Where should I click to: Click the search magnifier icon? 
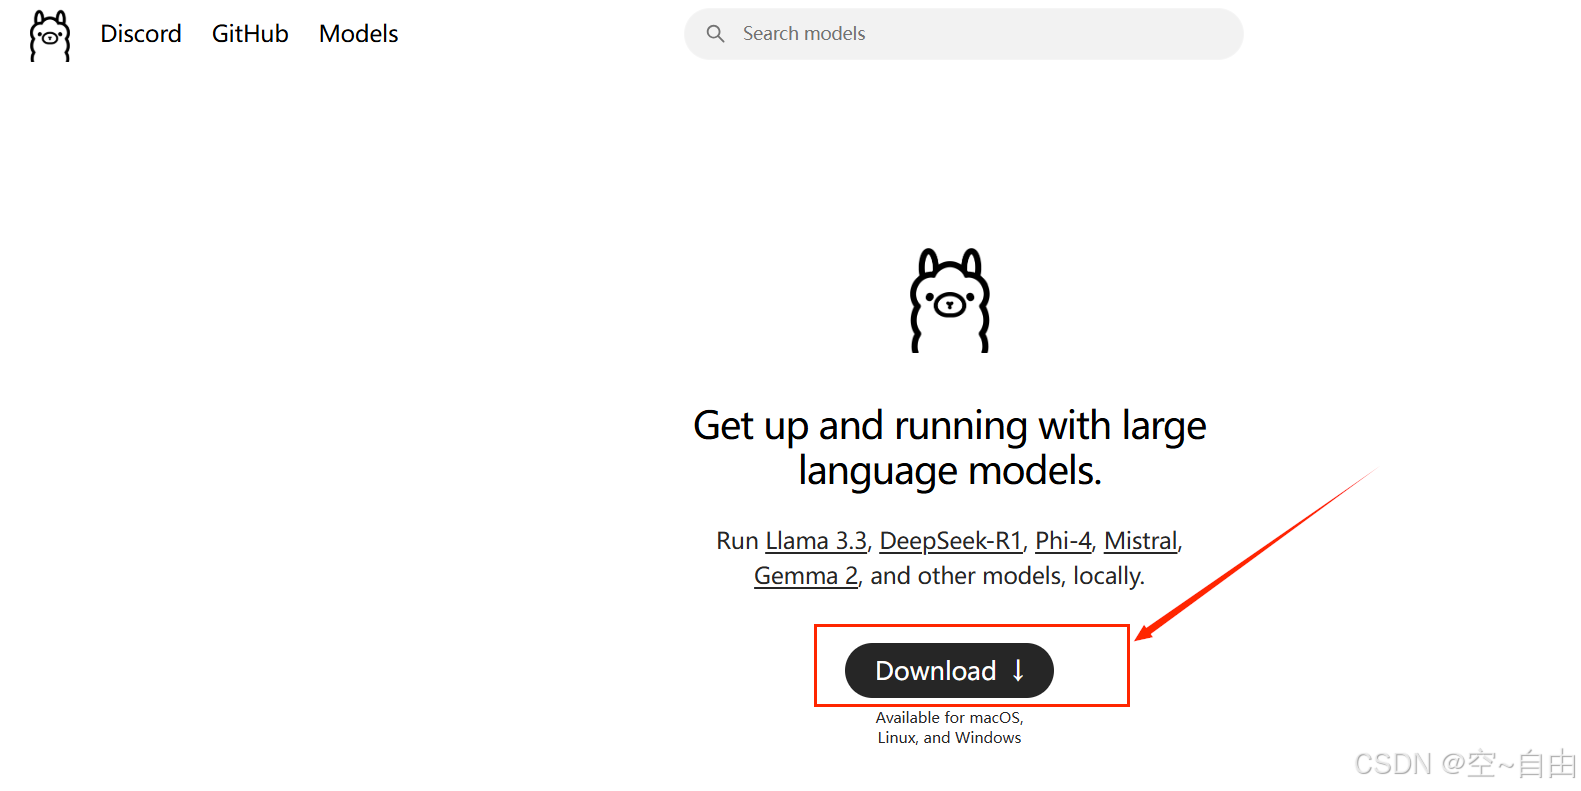click(x=715, y=34)
